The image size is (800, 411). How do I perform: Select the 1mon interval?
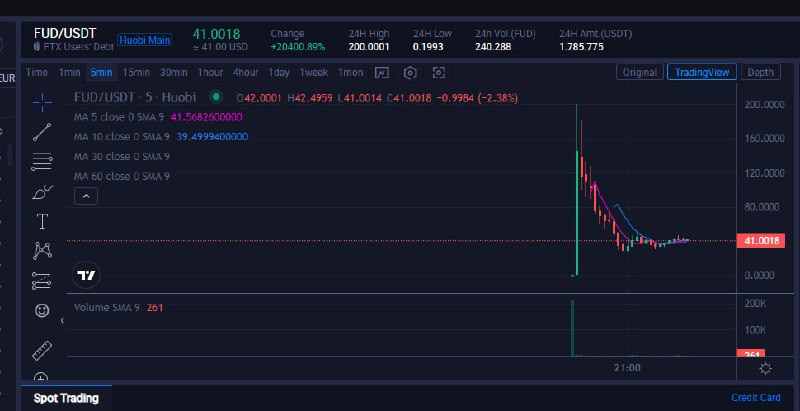coord(351,72)
